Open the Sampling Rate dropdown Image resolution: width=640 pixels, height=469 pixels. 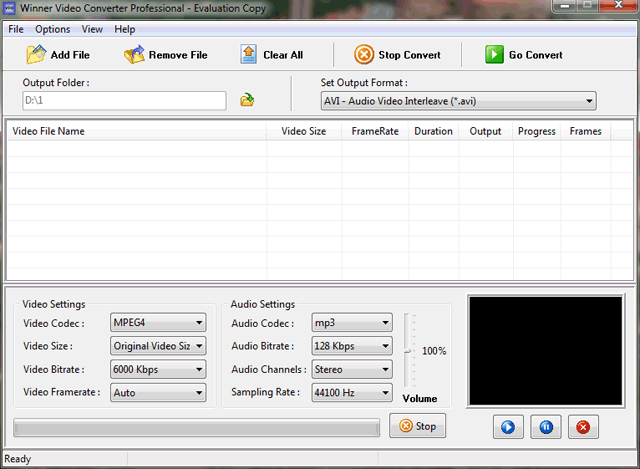(352, 393)
